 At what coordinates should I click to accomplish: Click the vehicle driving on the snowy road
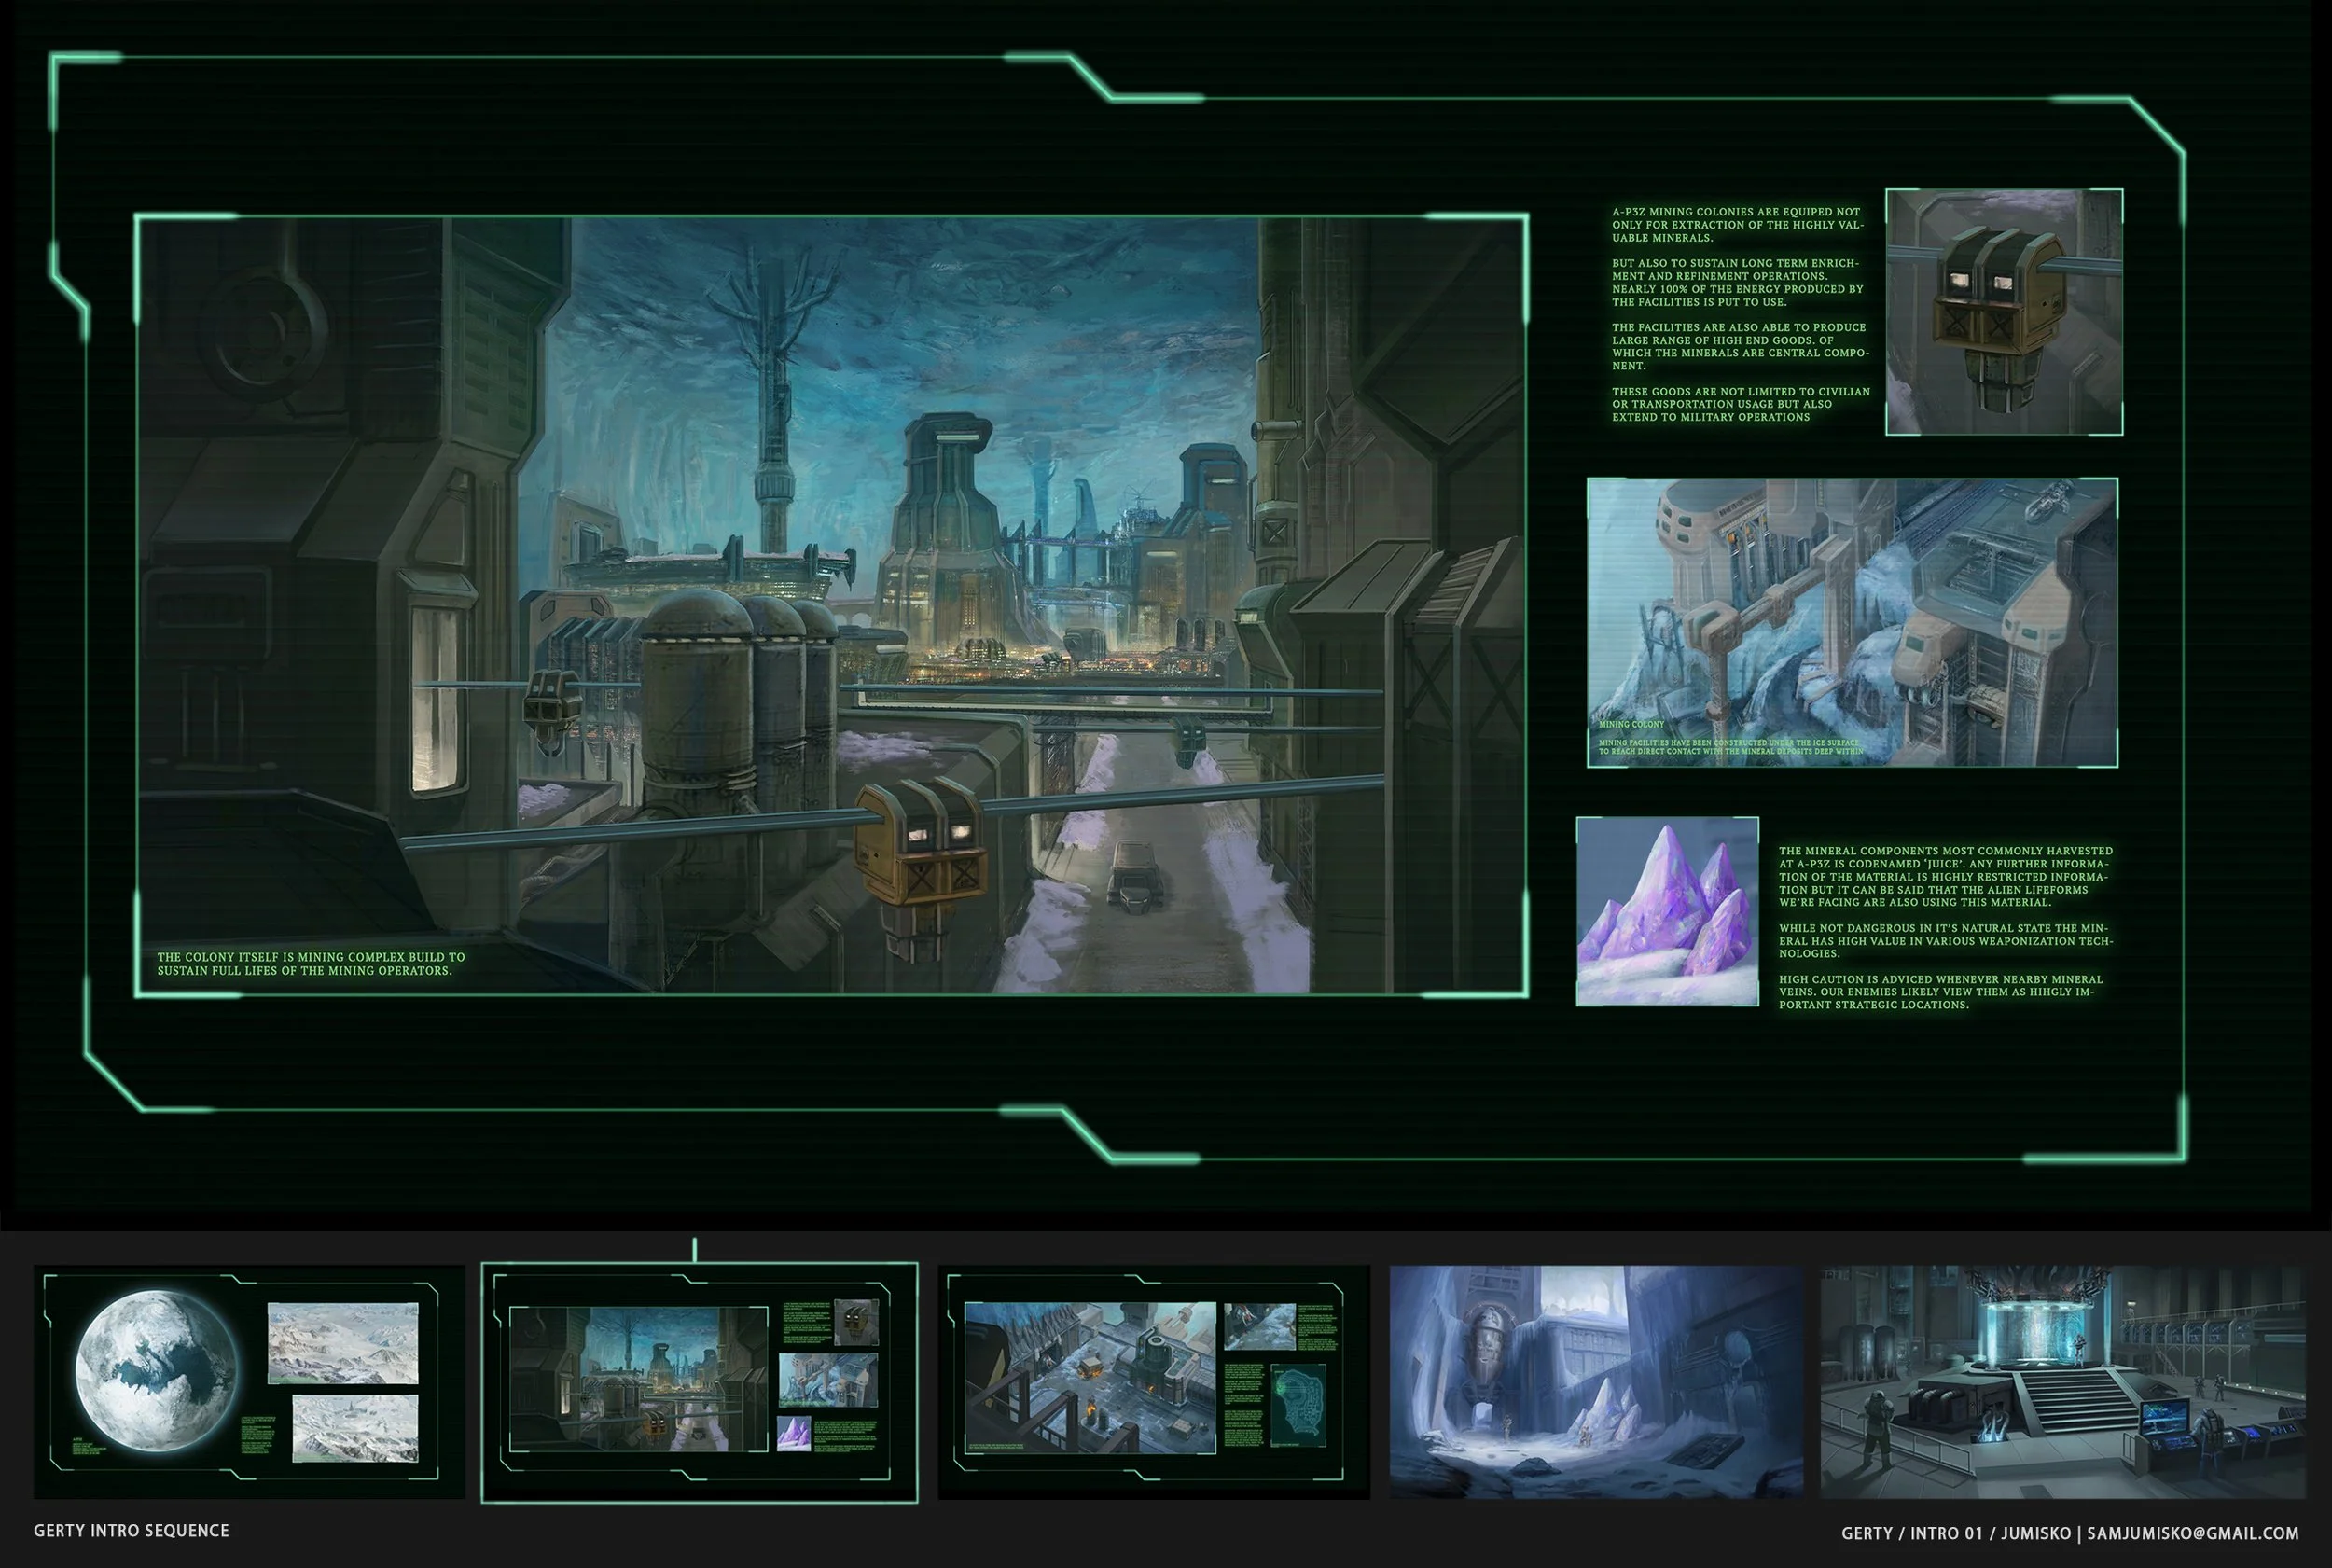point(1135,877)
